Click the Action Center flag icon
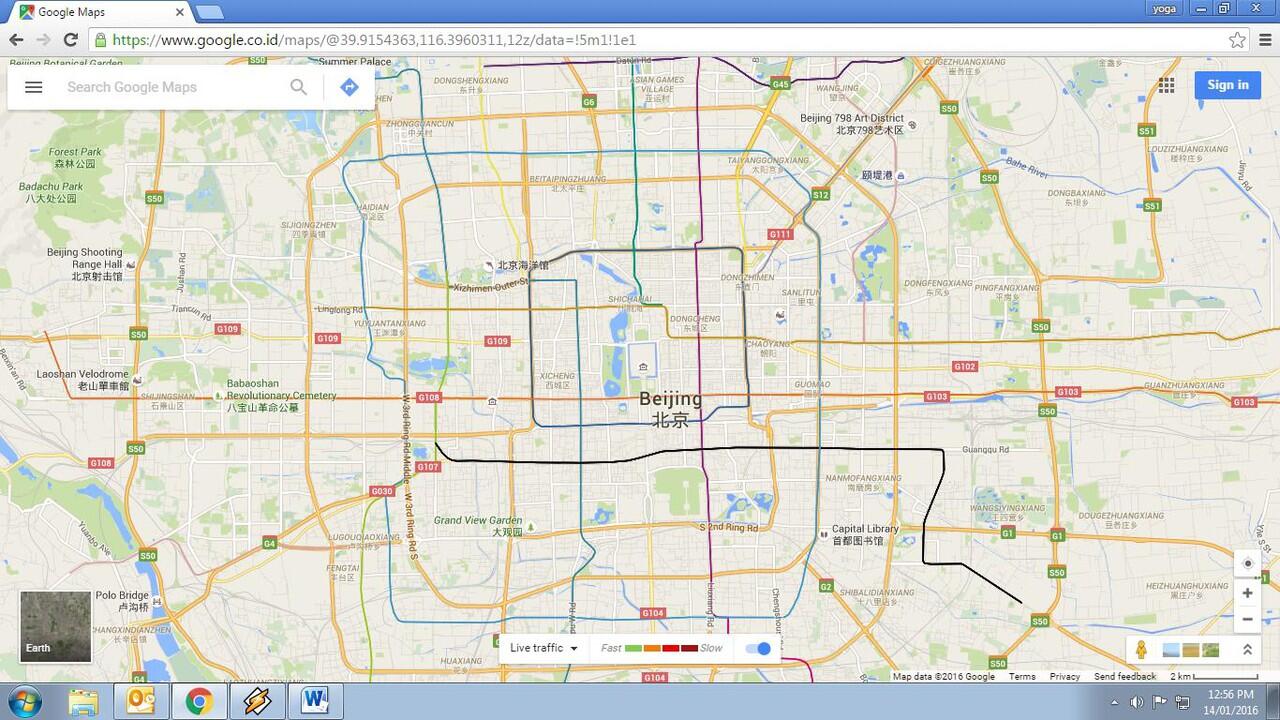The image size is (1280, 720). point(1159,702)
